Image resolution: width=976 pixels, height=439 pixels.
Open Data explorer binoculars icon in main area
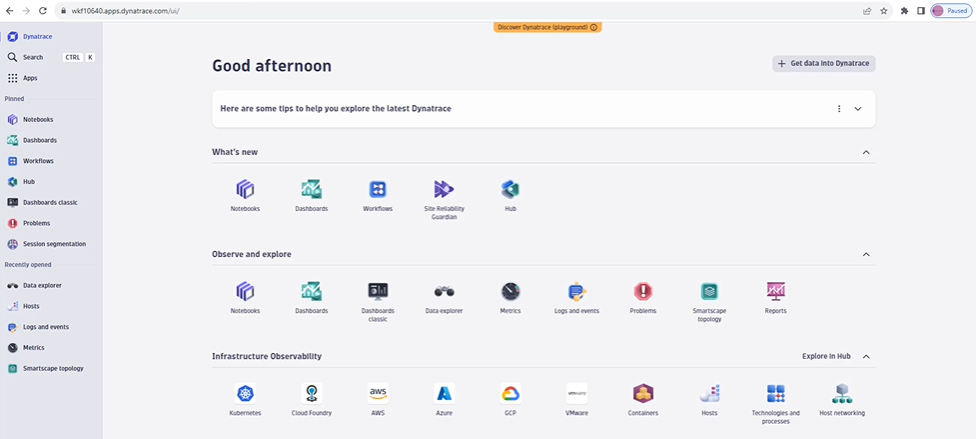click(x=444, y=291)
